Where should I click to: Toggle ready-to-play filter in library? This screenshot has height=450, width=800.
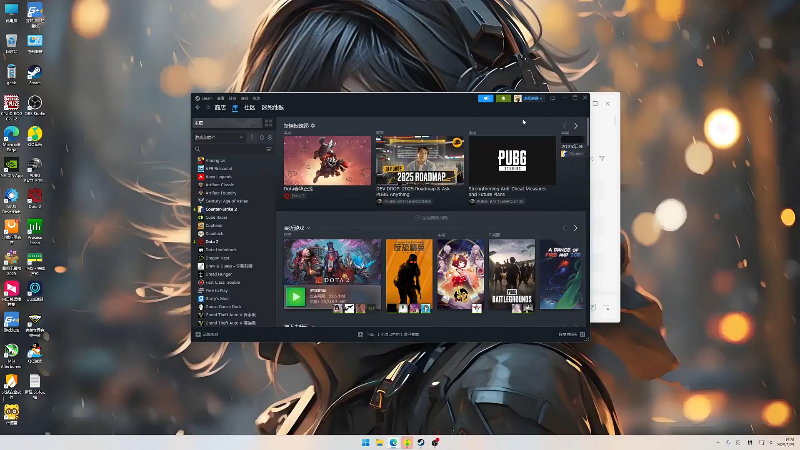[x=270, y=137]
